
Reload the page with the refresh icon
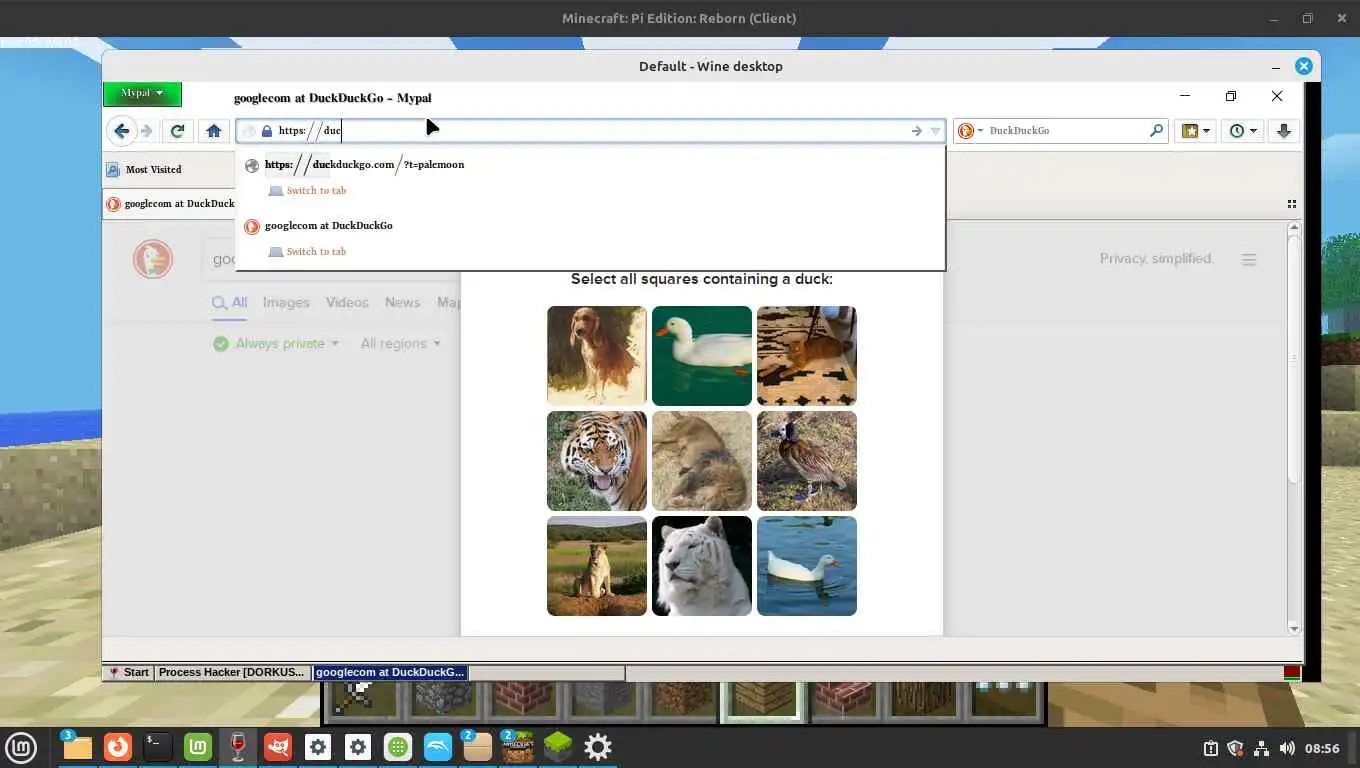coord(177,131)
